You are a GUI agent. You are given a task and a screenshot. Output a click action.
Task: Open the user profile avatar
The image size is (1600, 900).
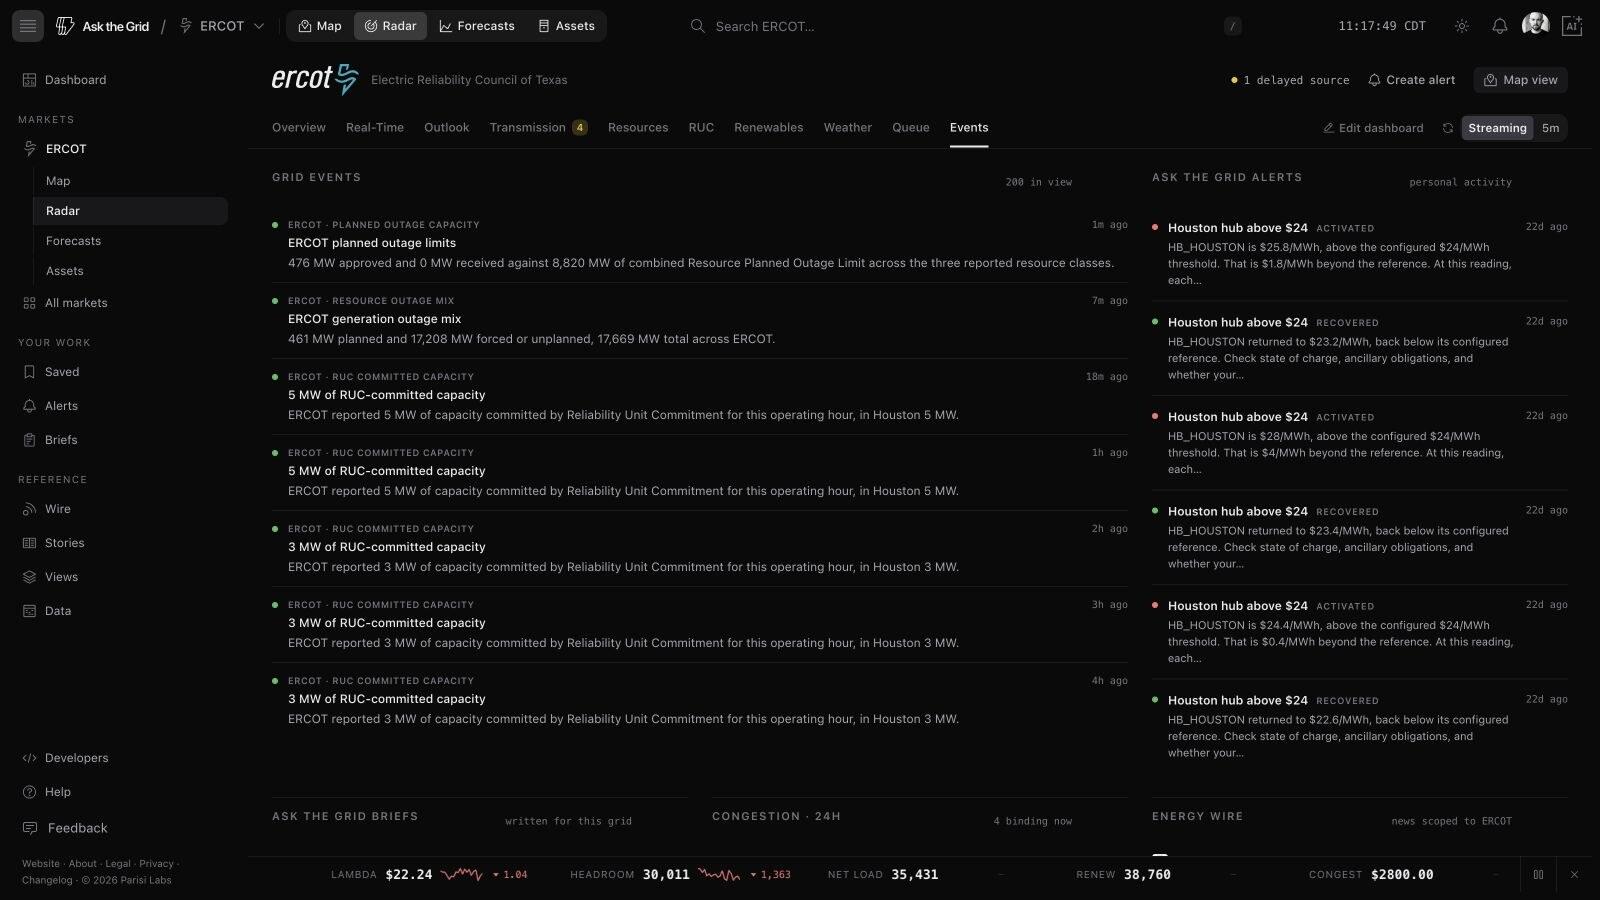click(x=1535, y=25)
